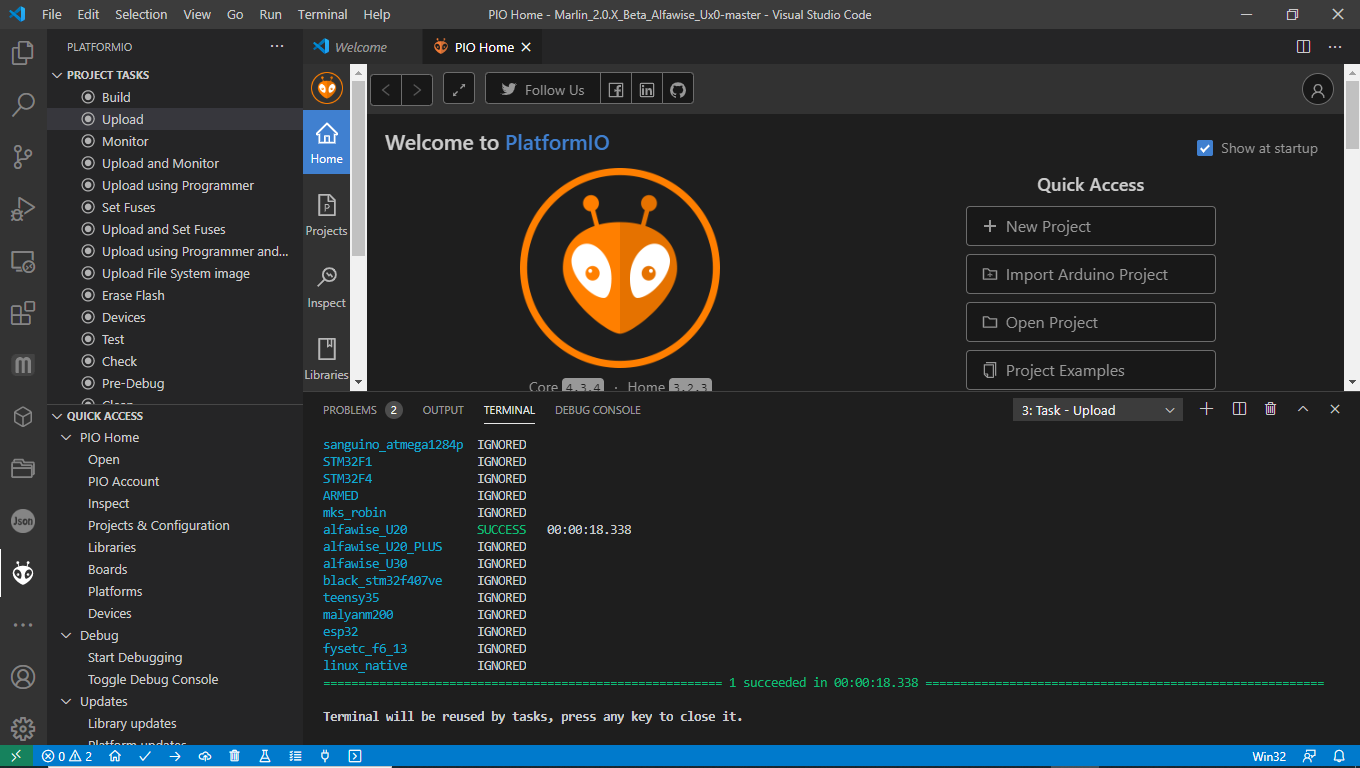Open the Extensions view

(x=23, y=313)
